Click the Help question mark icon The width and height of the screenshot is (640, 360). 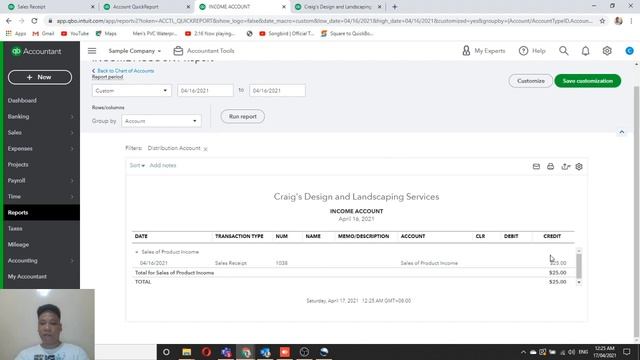pos(523,51)
